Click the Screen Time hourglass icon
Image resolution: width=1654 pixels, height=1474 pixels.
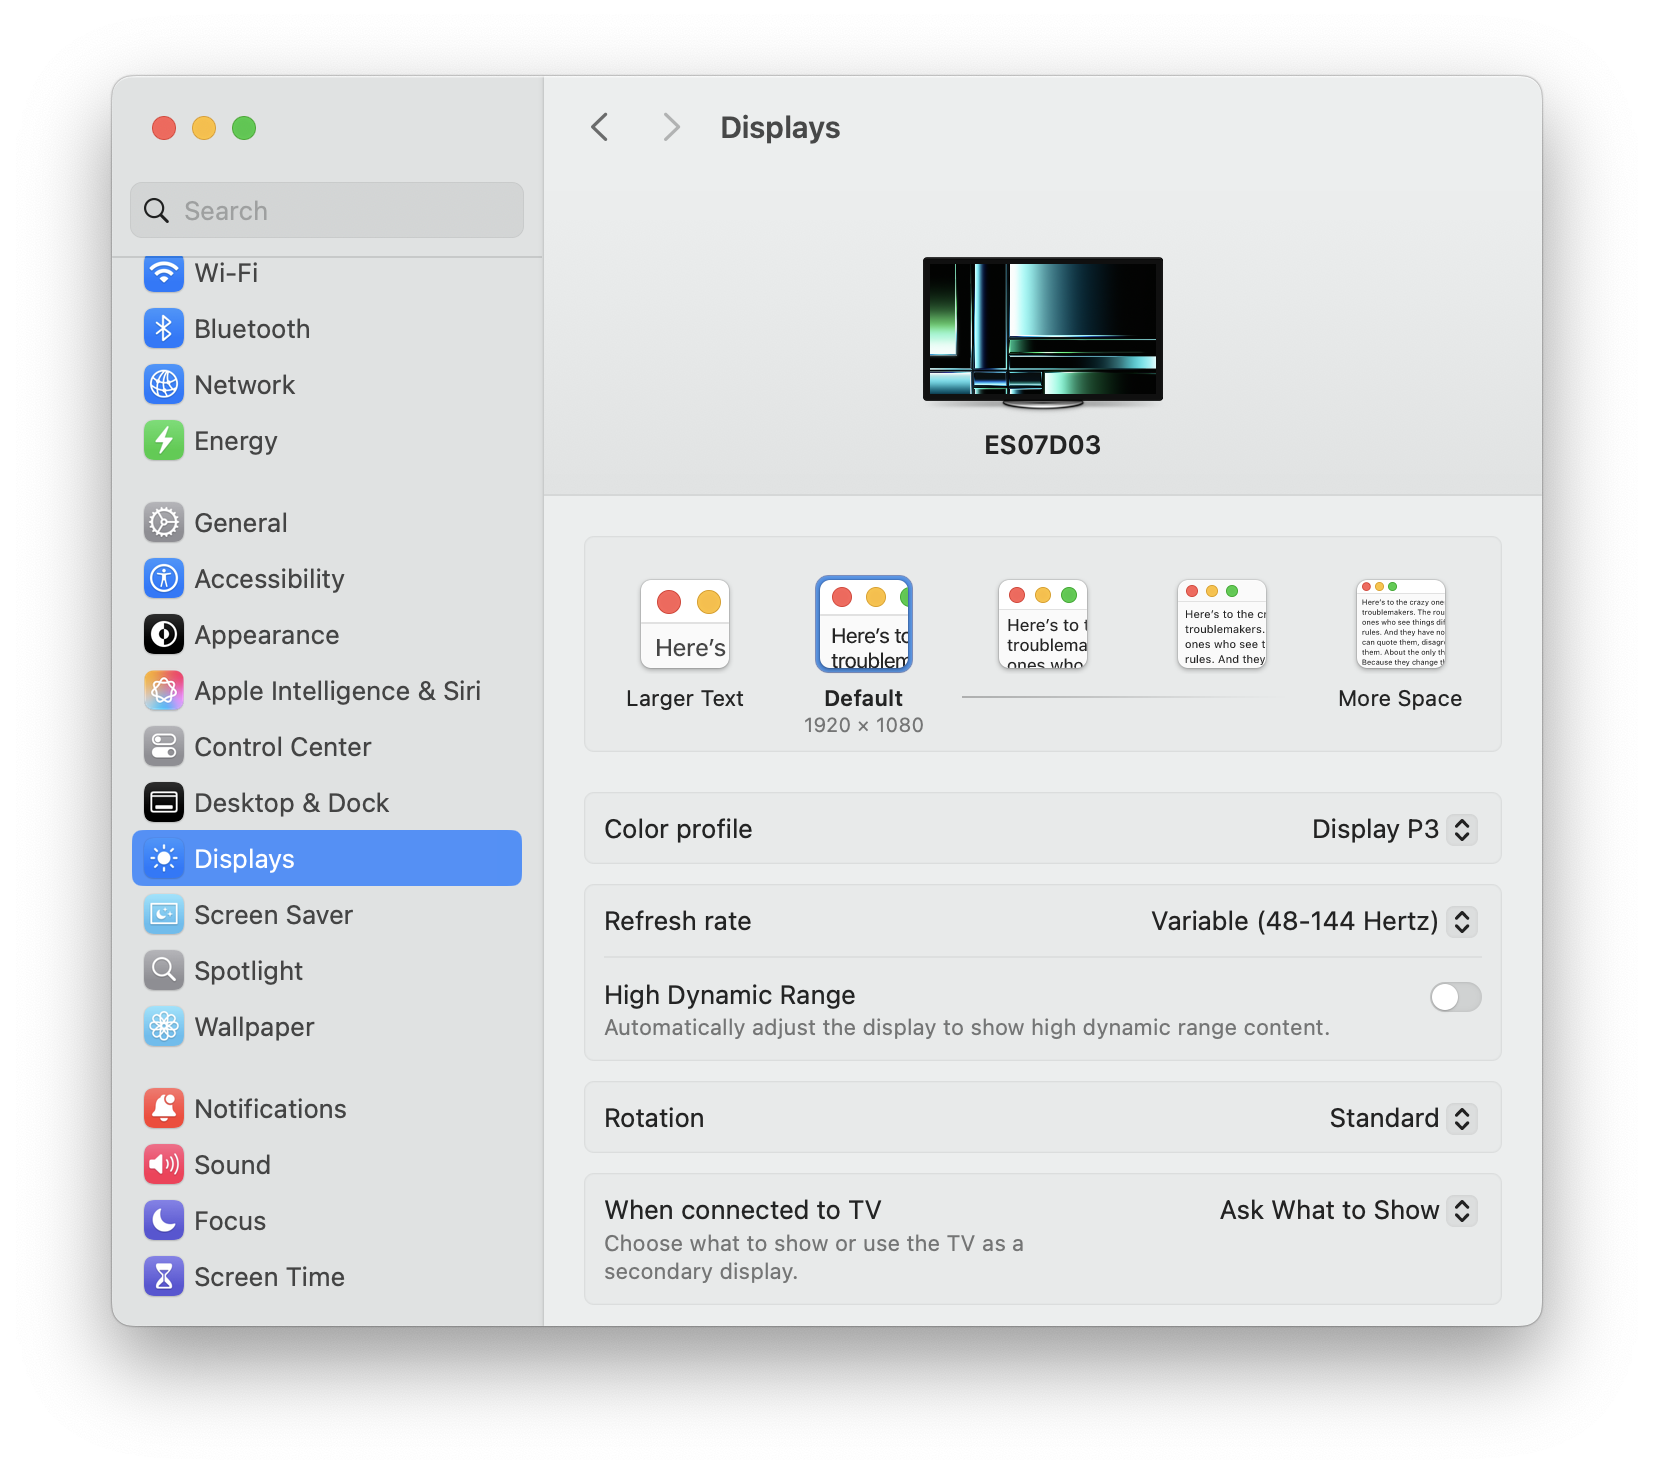coord(164,1276)
